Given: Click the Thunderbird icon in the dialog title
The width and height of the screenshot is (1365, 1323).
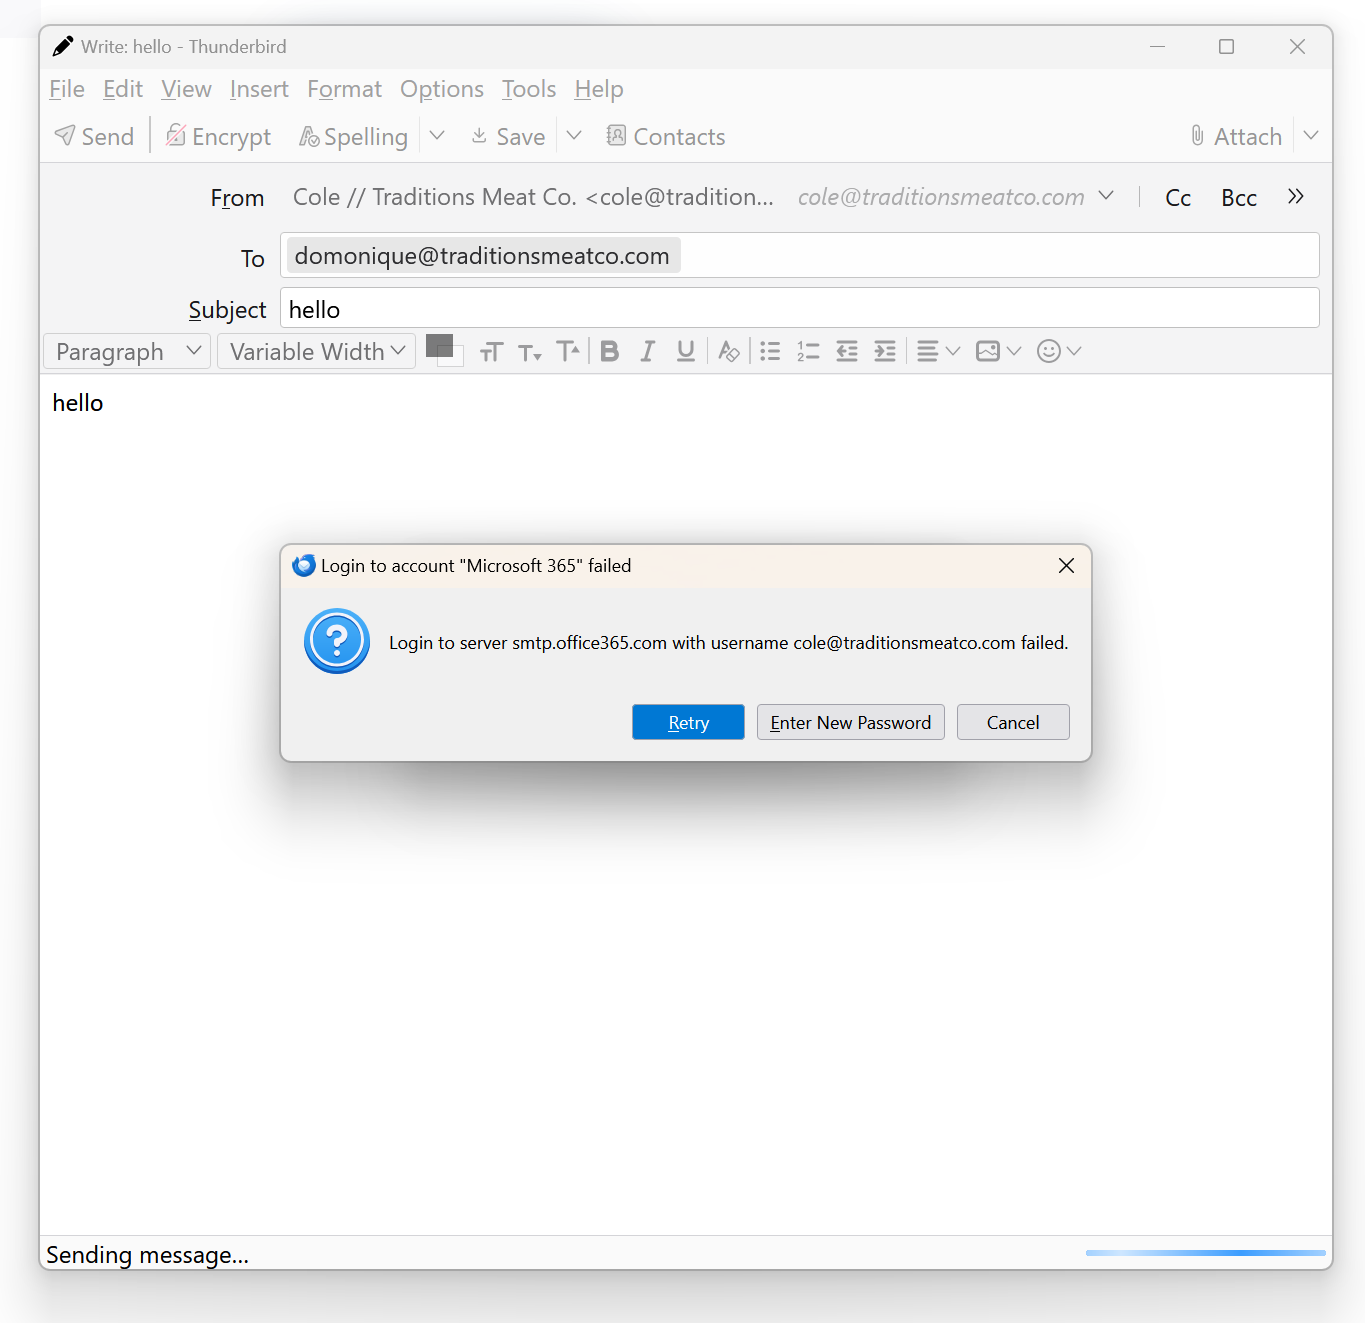Looking at the screenshot, I should (x=304, y=566).
